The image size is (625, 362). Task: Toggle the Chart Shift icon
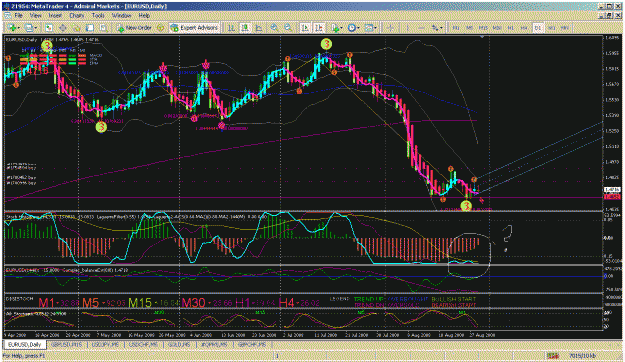319,28
